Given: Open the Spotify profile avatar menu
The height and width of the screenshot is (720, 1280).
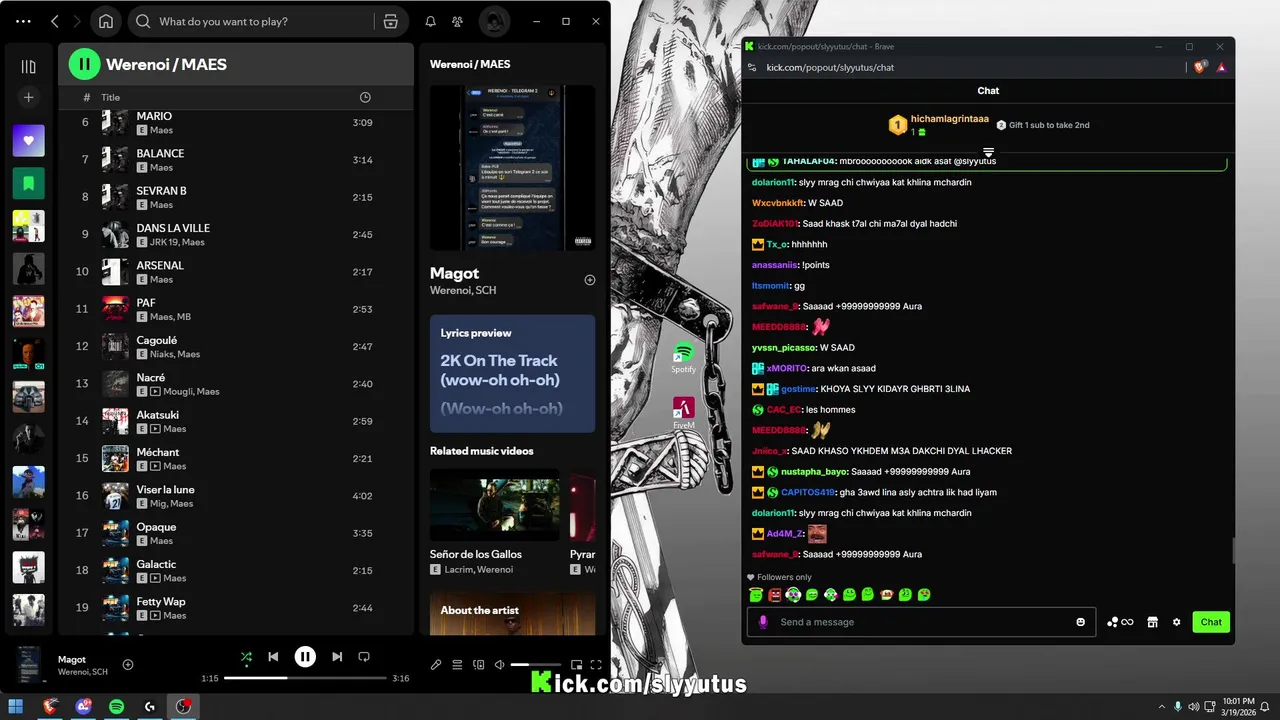Looking at the screenshot, I should click(x=494, y=21).
